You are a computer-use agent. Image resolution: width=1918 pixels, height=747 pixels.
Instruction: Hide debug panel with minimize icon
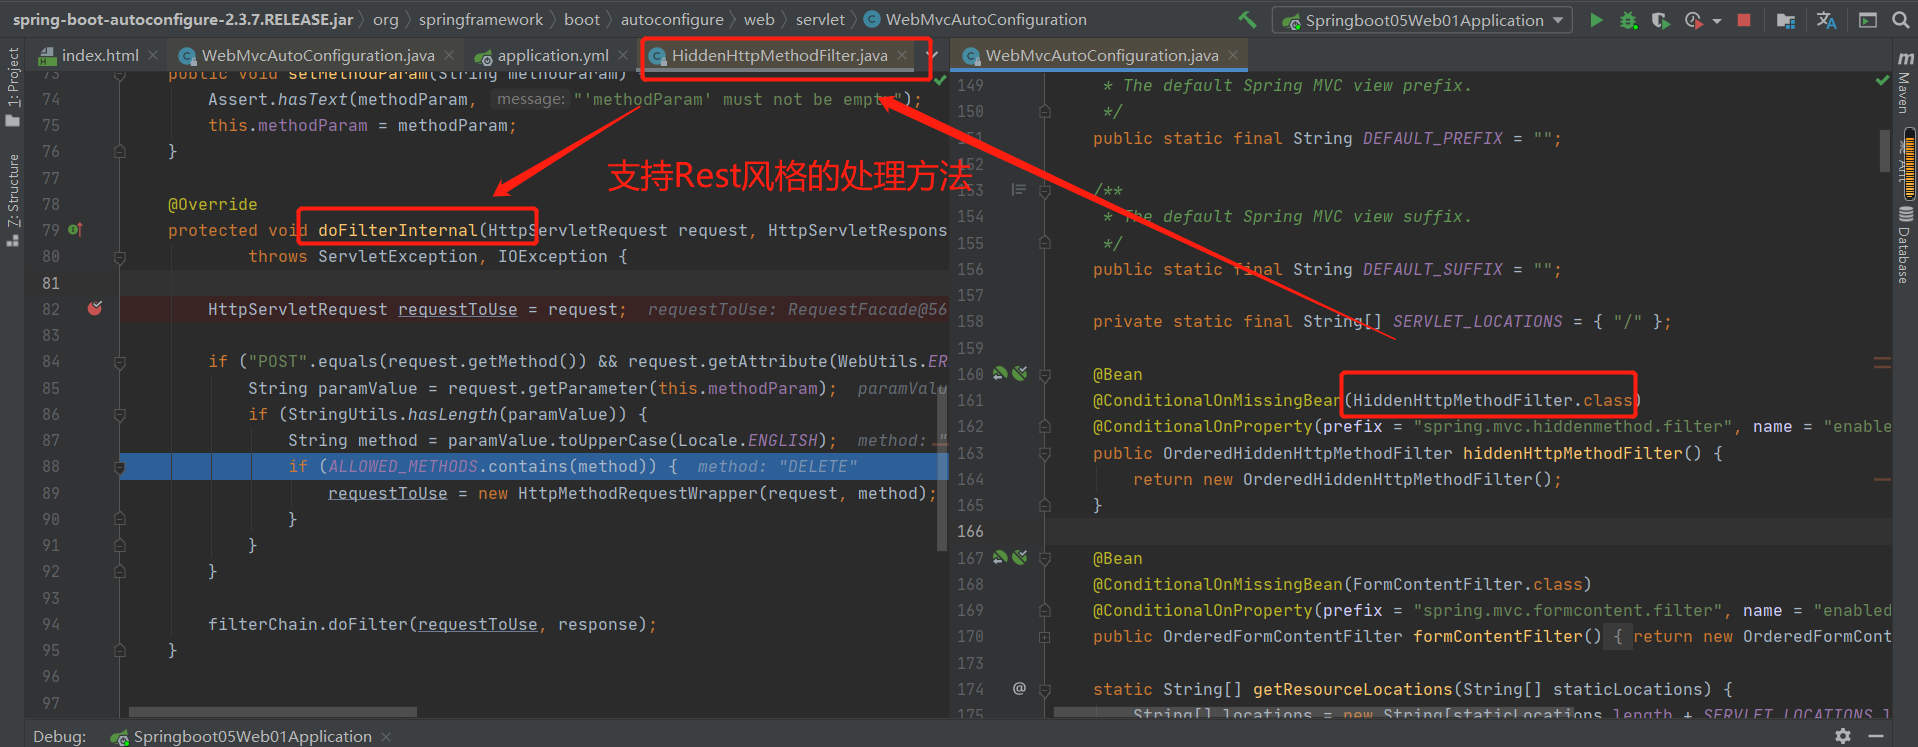(x=1876, y=736)
